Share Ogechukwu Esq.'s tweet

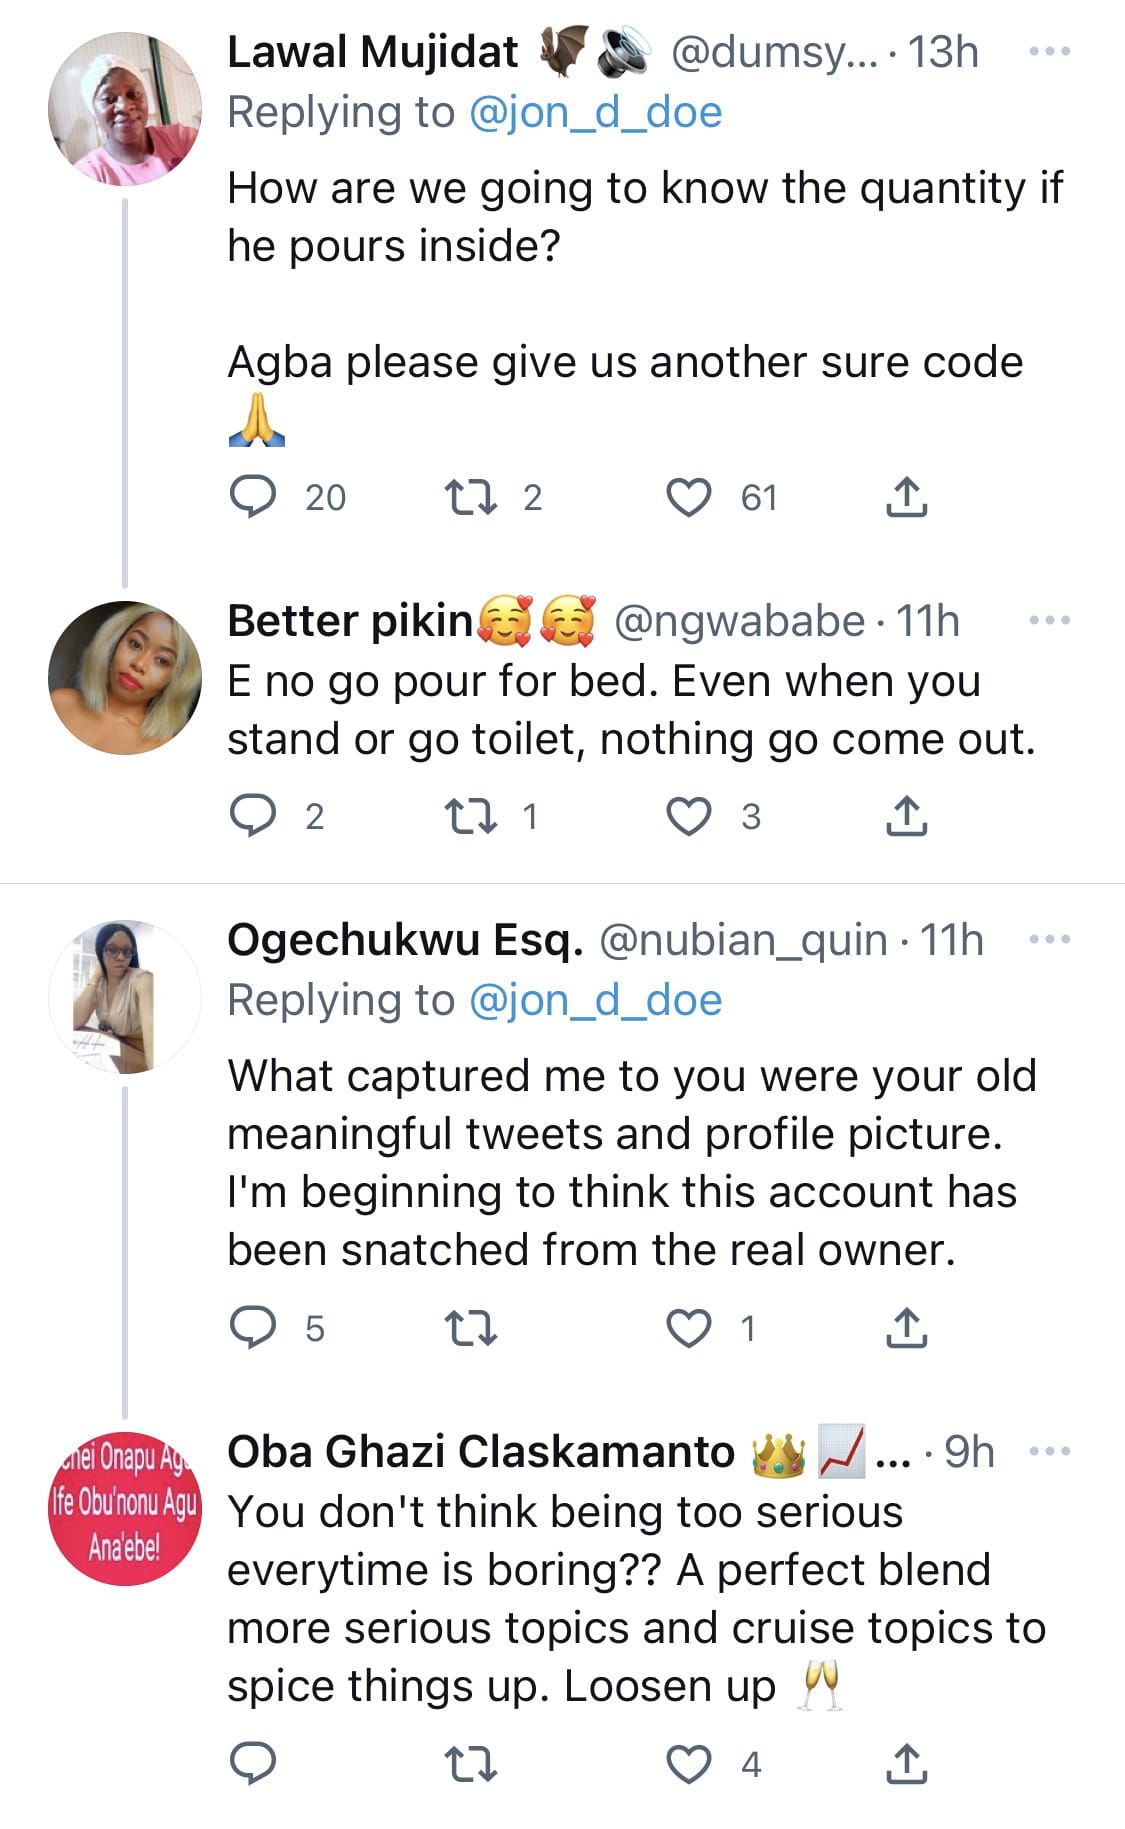906,1328
